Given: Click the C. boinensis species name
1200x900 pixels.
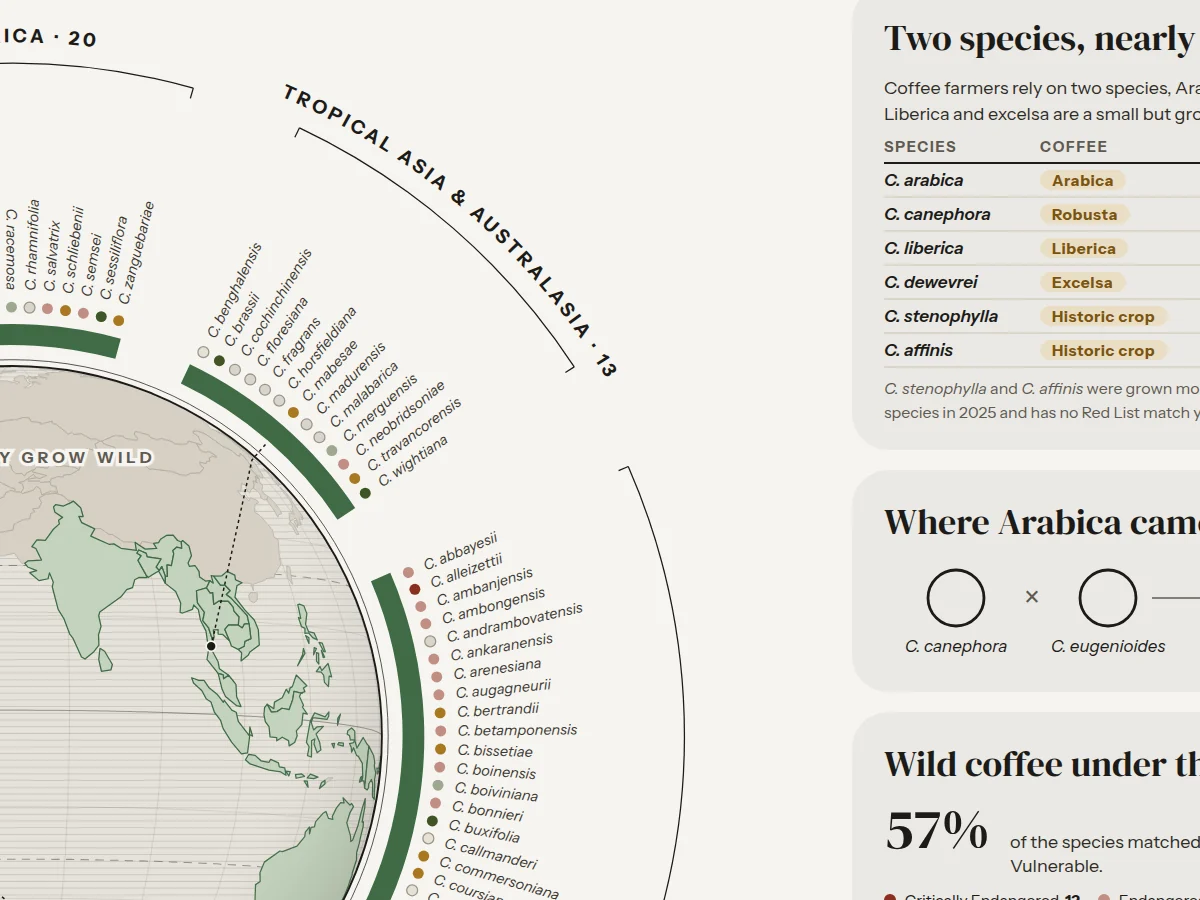Looking at the screenshot, I should tap(496, 771).
